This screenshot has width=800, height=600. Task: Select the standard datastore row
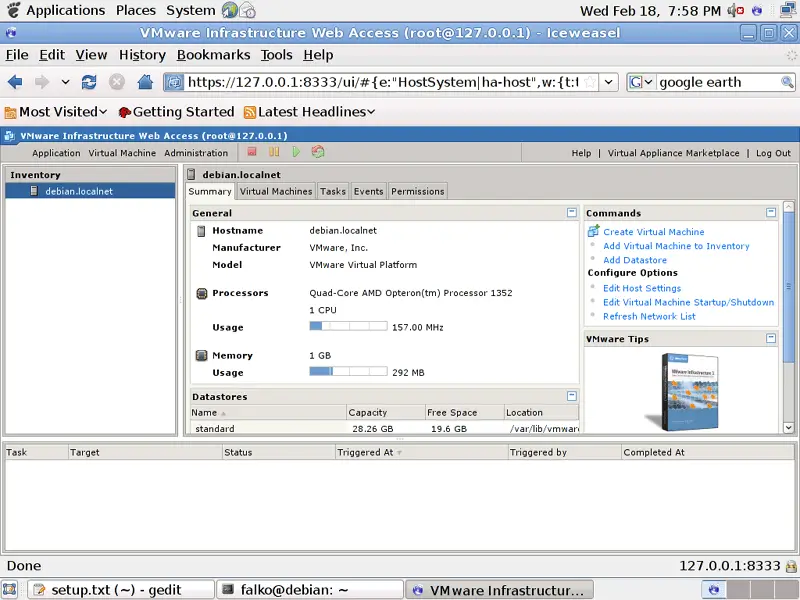click(x=385, y=428)
